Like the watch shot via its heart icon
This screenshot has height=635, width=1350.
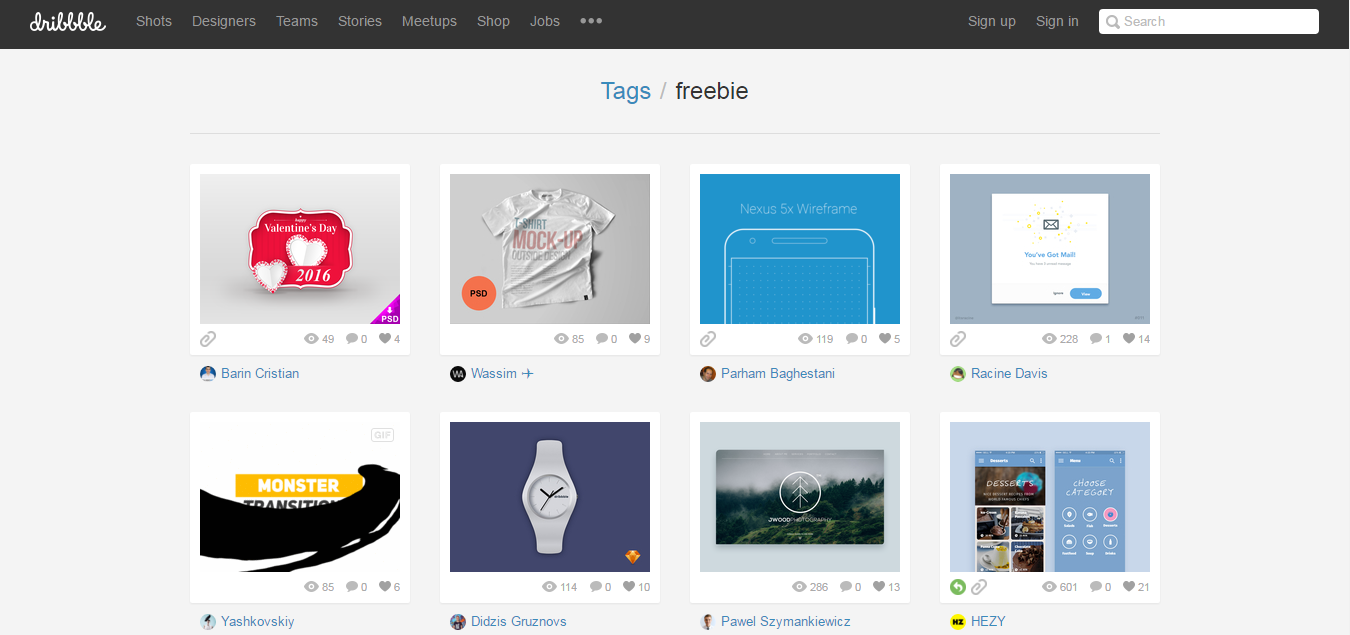629,586
